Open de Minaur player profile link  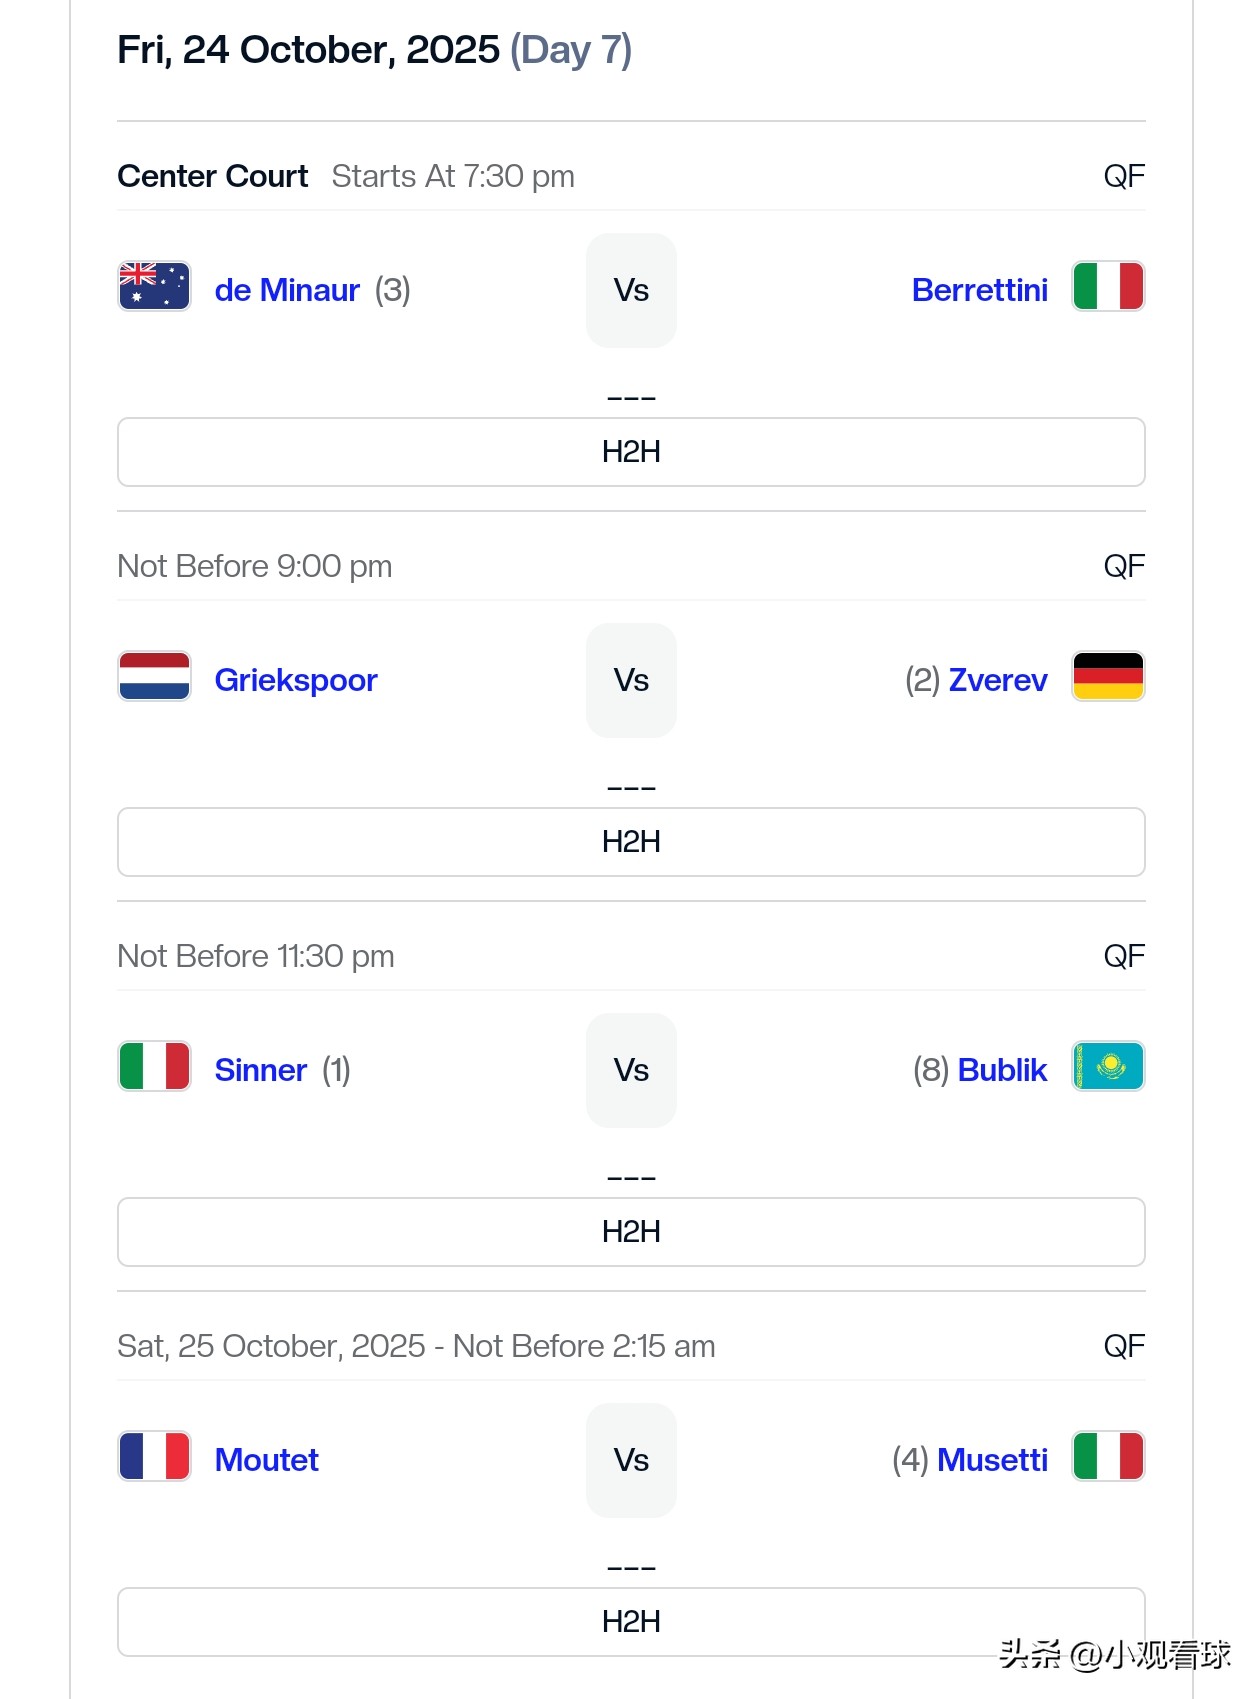pos(287,290)
